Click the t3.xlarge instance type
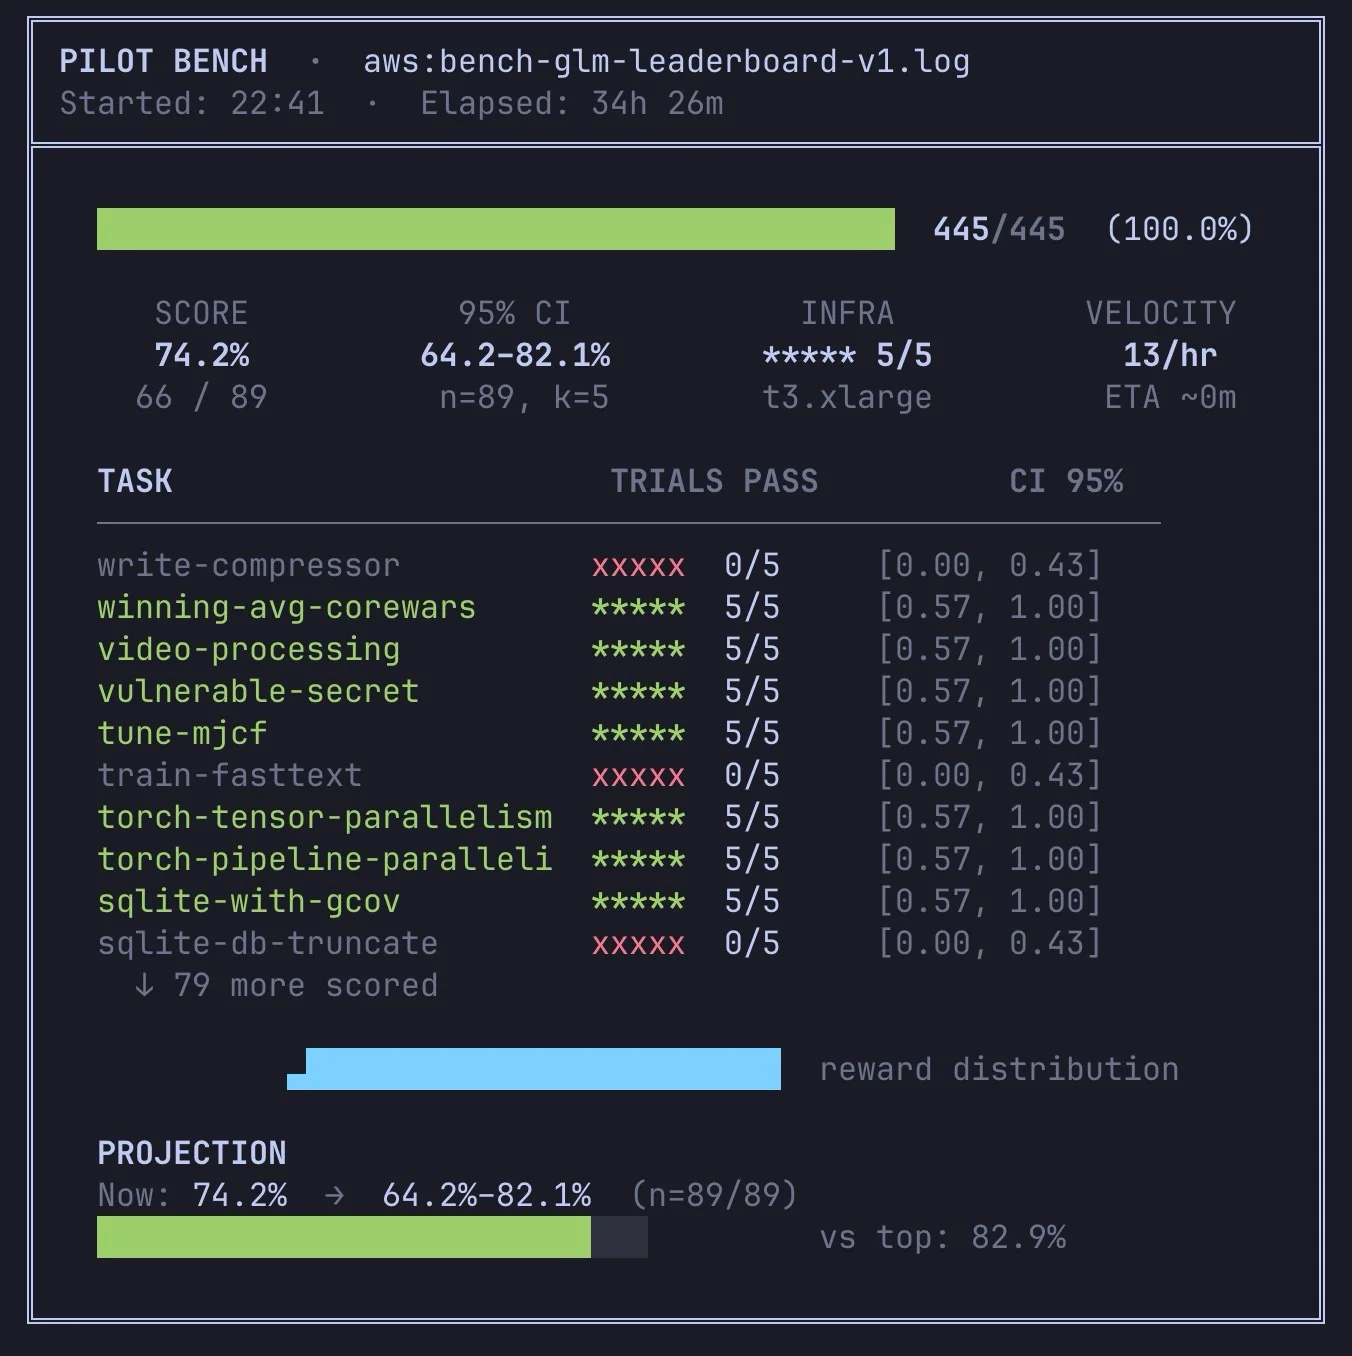Image resolution: width=1352 pixels, height=1356 pixels. coord(847,397)
